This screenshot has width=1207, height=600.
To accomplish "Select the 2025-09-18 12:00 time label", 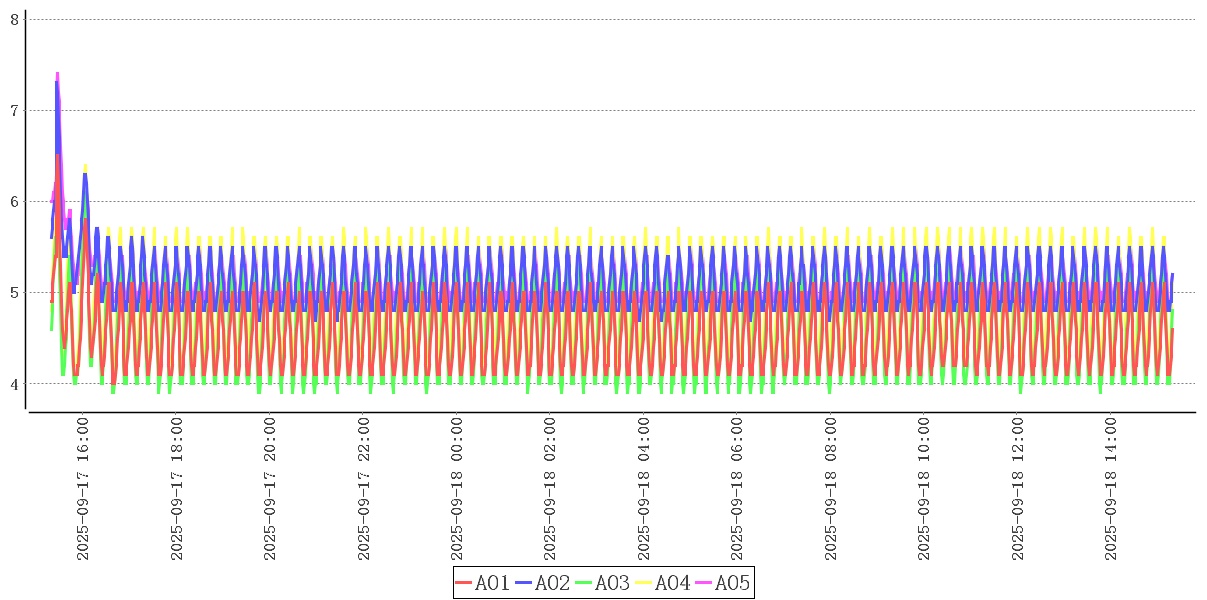I will (x=1018, y=489).
